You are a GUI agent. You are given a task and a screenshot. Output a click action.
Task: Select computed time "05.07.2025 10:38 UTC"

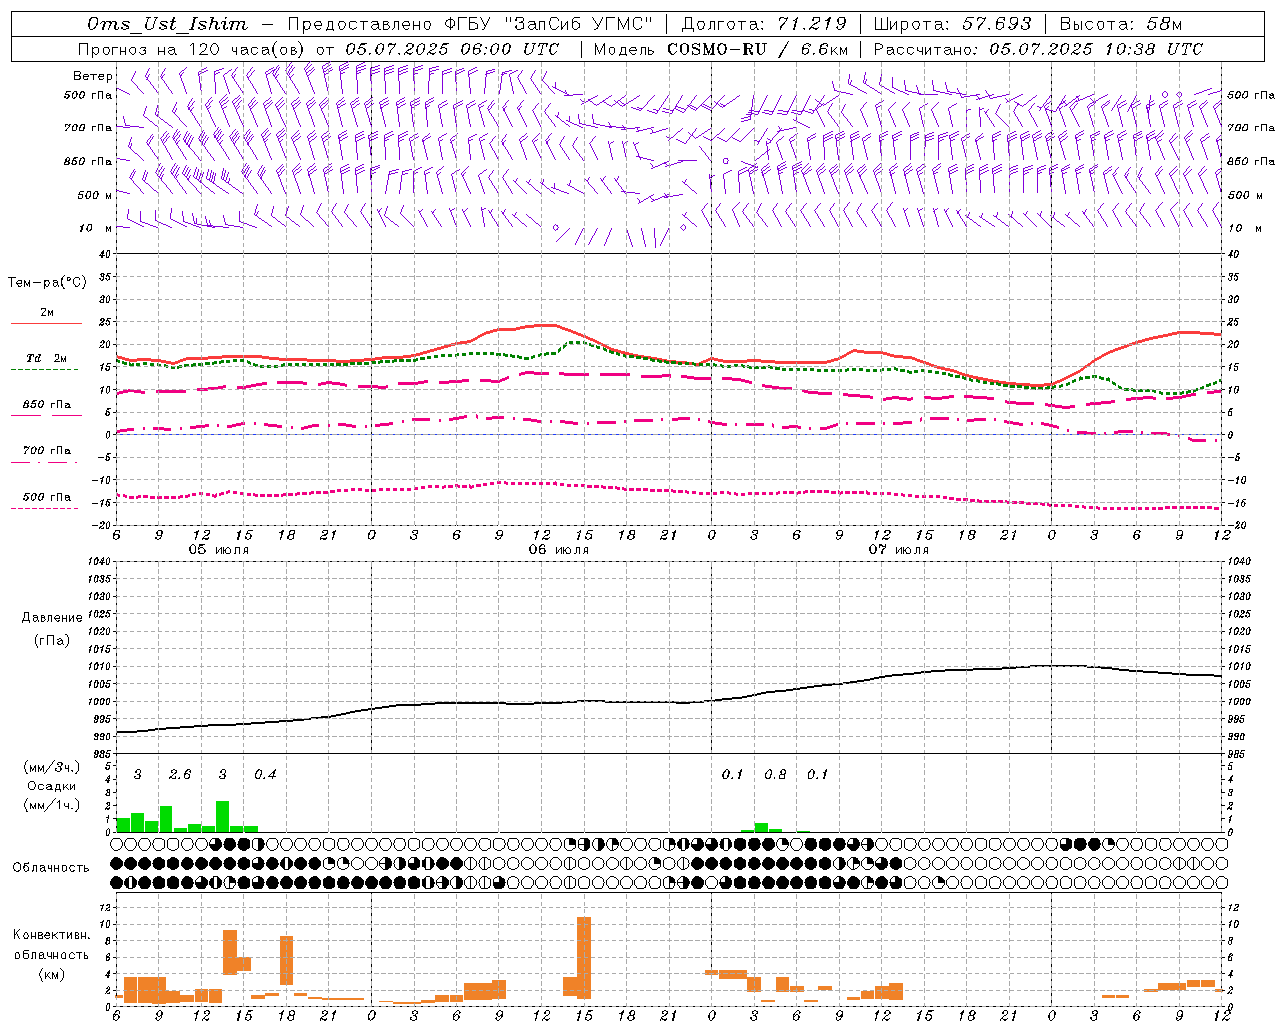1096,49
